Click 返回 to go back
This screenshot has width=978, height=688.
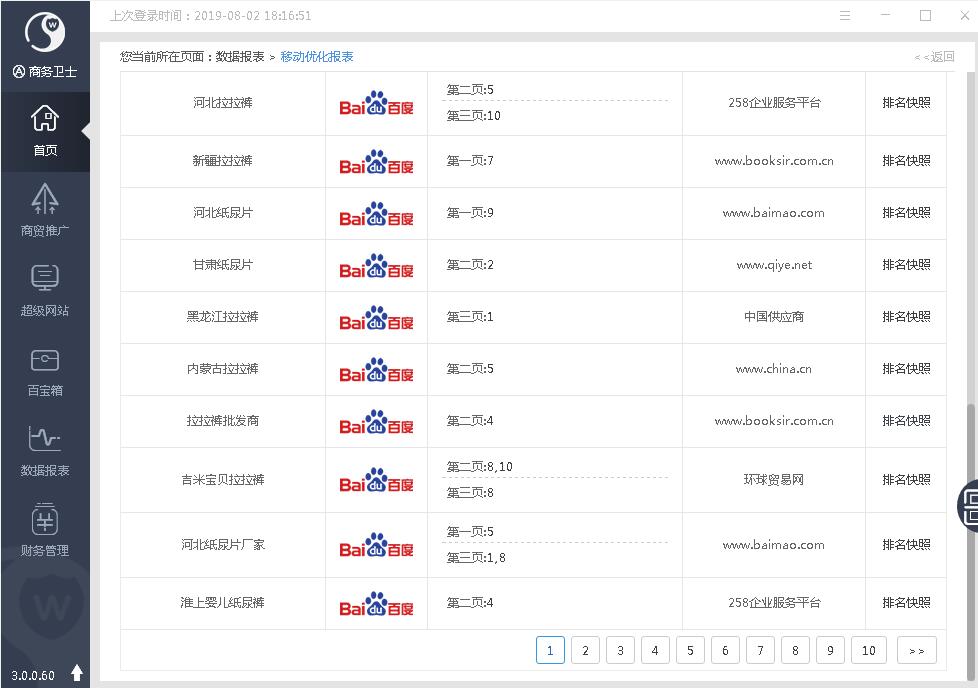coord(935,57)
